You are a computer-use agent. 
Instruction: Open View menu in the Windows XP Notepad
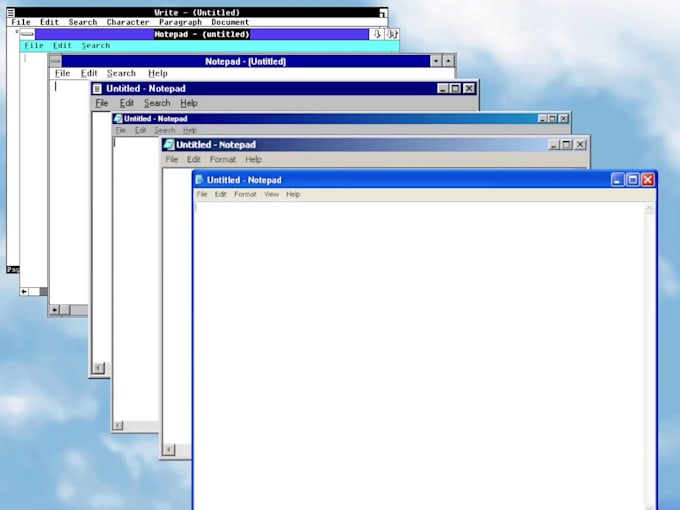click(x=271, y=194)
